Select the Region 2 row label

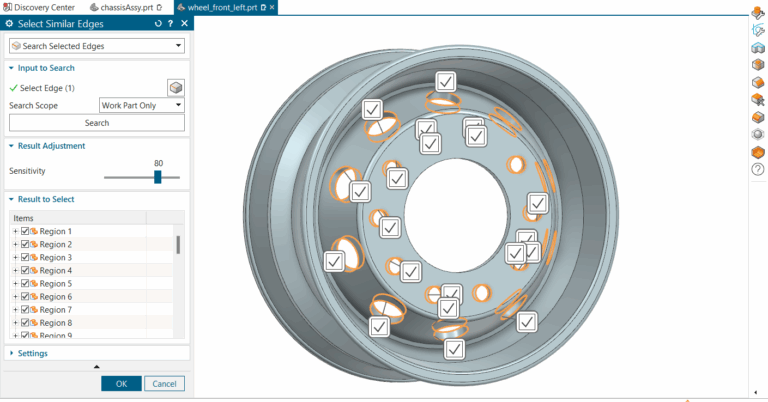coord(55,244)
